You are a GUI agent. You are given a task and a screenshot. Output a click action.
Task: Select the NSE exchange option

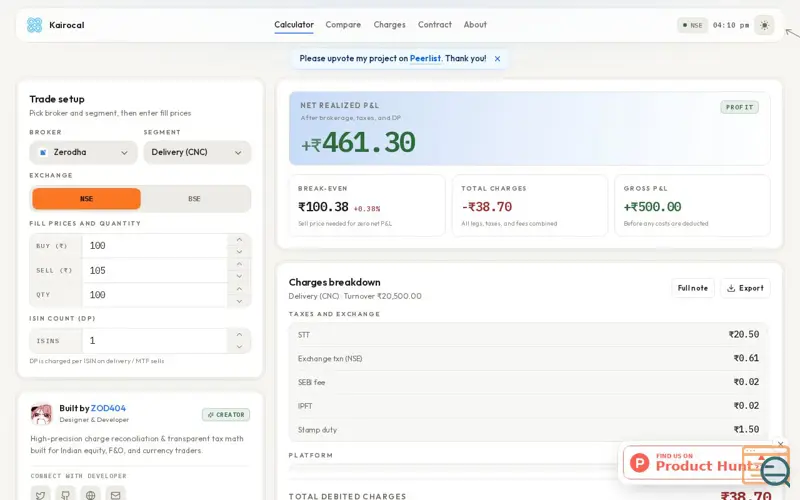point(86,199)
